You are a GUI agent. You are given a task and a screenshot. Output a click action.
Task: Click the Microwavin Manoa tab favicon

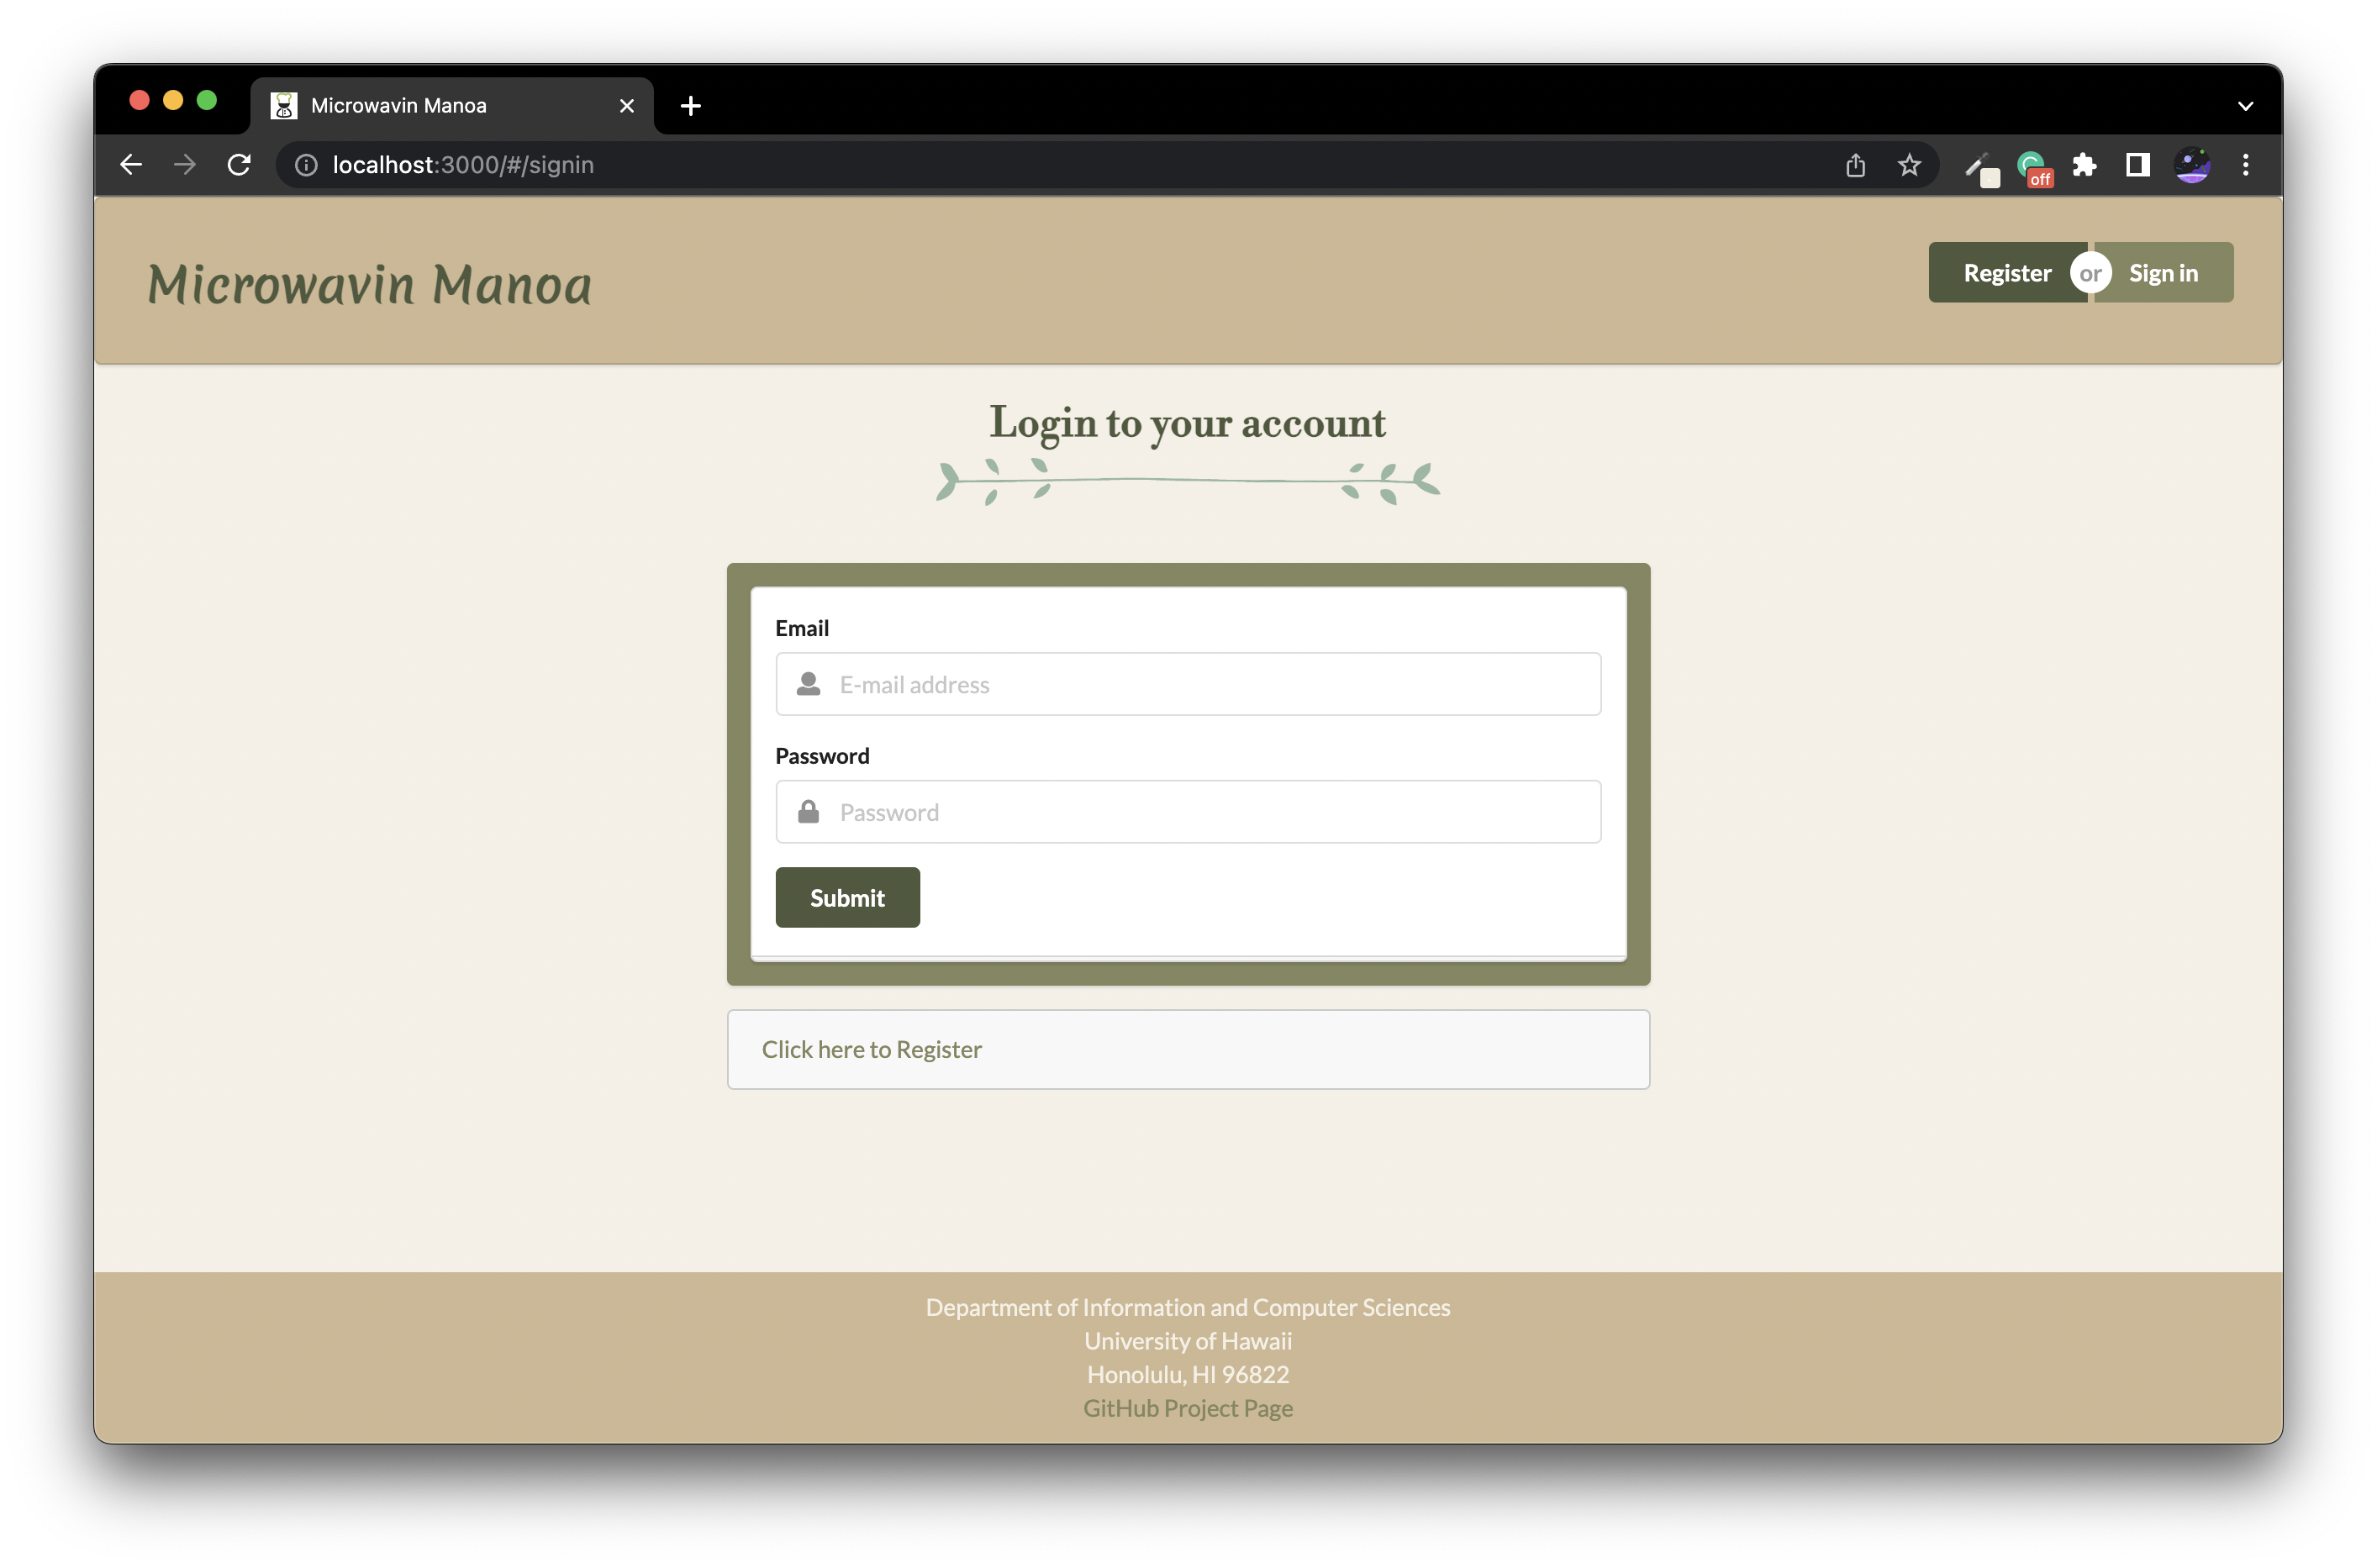point(284,106)
